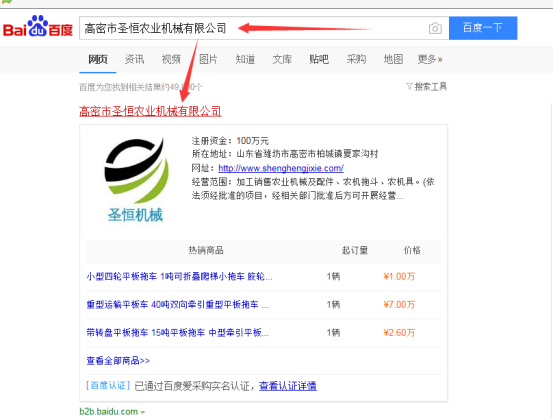Open the 重型运输平板车 product link
554x418 pixels.
(x=177, y=305)
